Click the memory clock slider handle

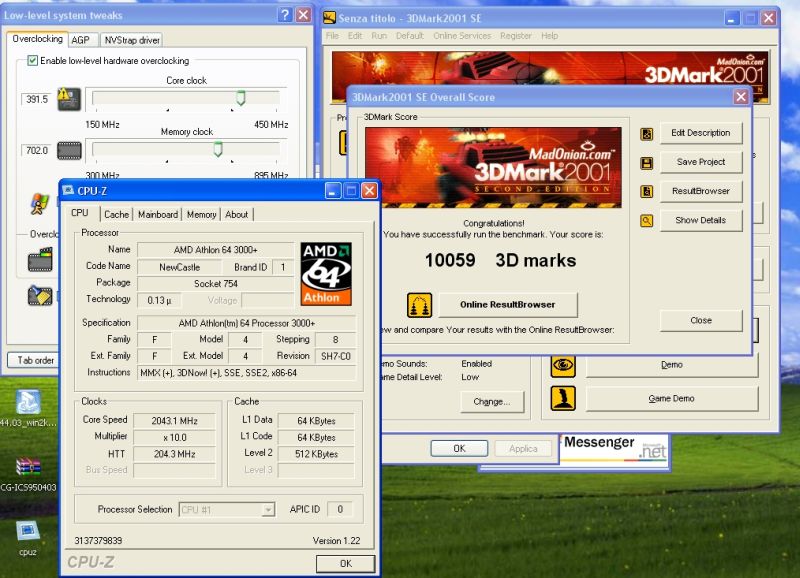tap(218, 149)
